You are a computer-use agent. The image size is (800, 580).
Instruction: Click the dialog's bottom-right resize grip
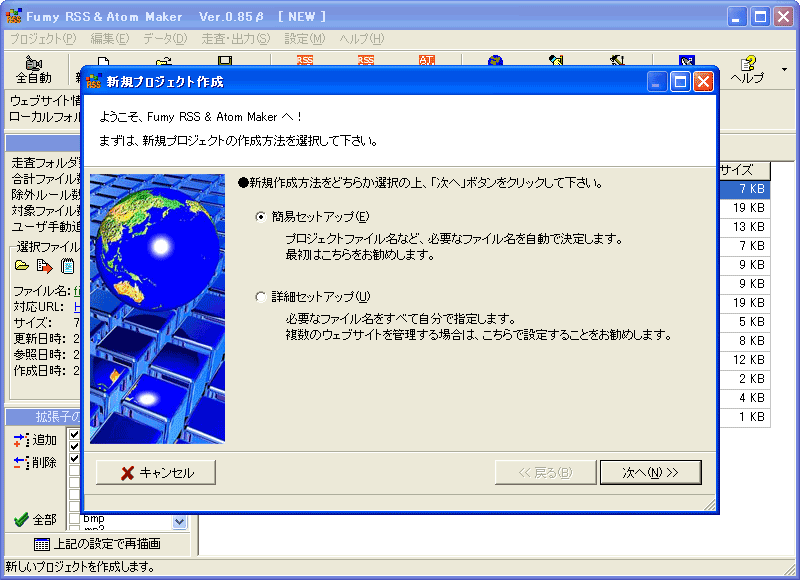710,505
